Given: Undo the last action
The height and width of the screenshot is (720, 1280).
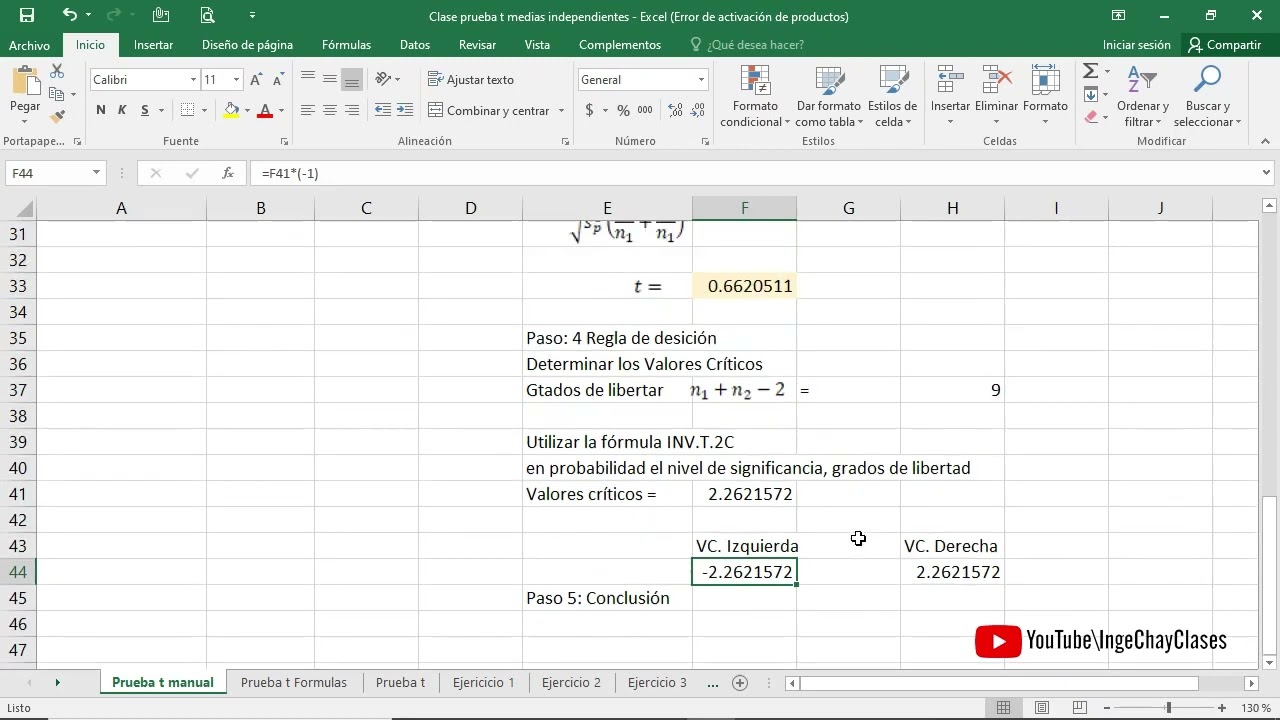Looking at the screenshot, I should coord(69,15).
